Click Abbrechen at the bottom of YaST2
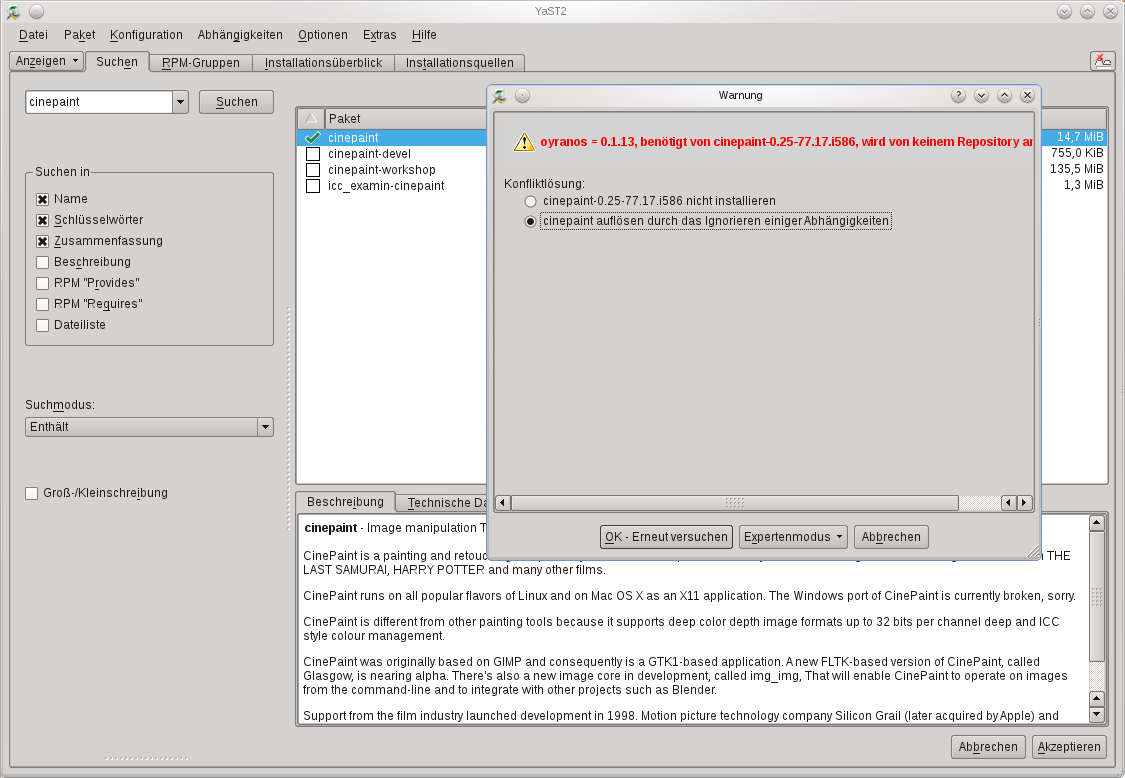Image resolution: width=1125 pixels, height=778 pixels. [988, 747]
